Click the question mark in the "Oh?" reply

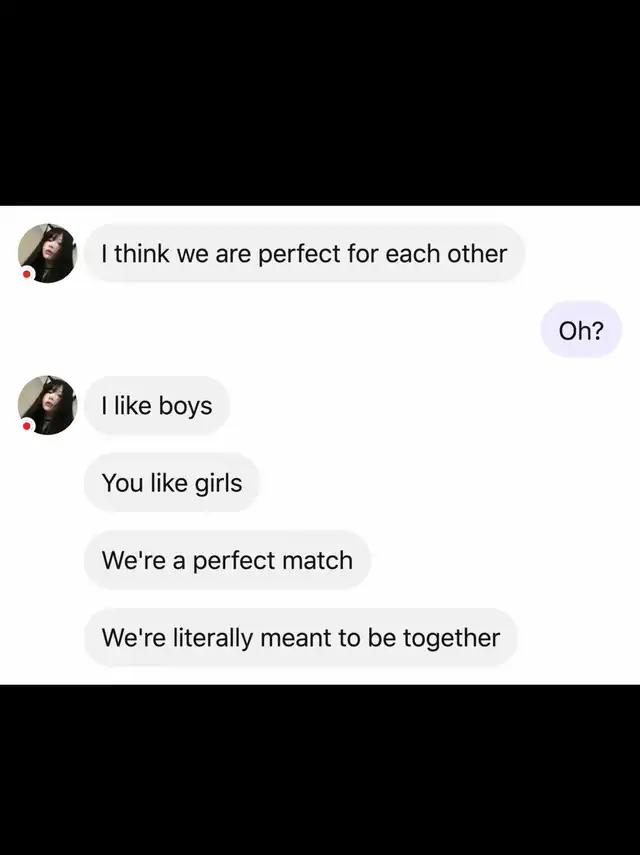click(x=597, y=330)
